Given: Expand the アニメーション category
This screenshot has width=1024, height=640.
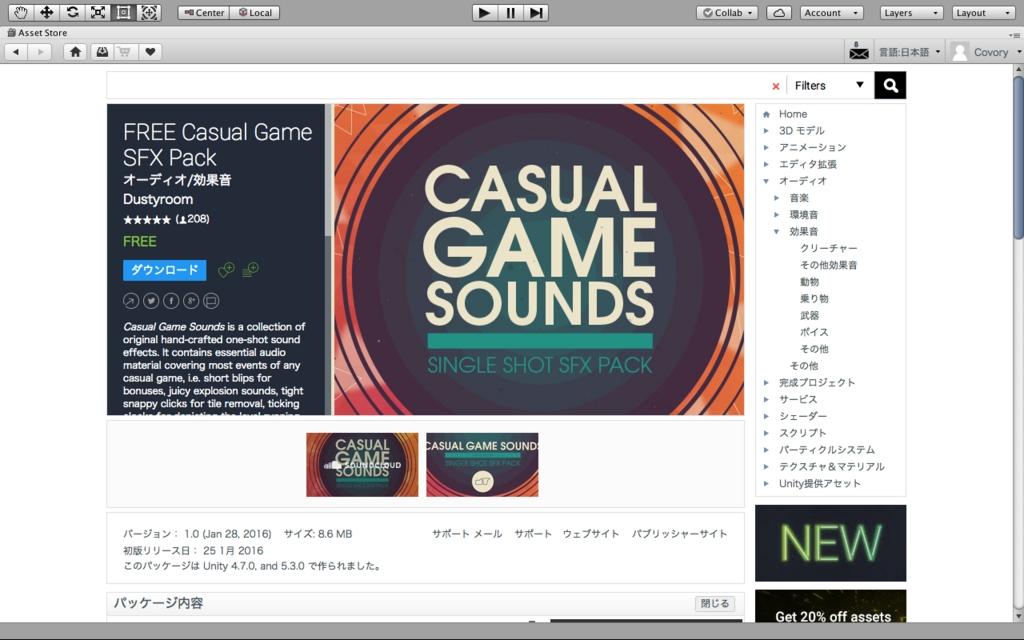Looking at the screenshot, I should click(x=767, y=148).
